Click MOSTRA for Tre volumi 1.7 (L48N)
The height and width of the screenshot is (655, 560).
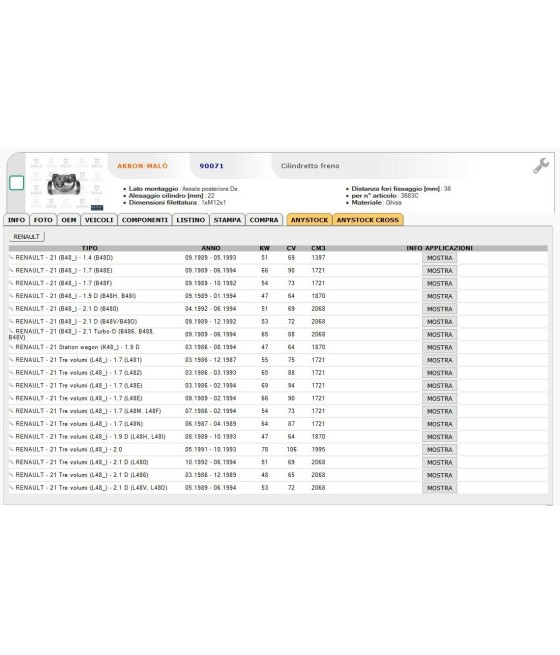(439, 424)
